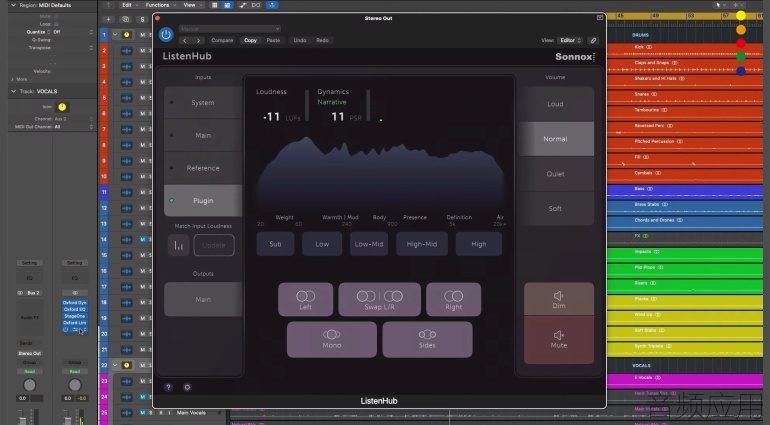Open the MIDI Out Channel dropdown
Viewport: 770px width, 425px height.
click(x=73, y=127)
